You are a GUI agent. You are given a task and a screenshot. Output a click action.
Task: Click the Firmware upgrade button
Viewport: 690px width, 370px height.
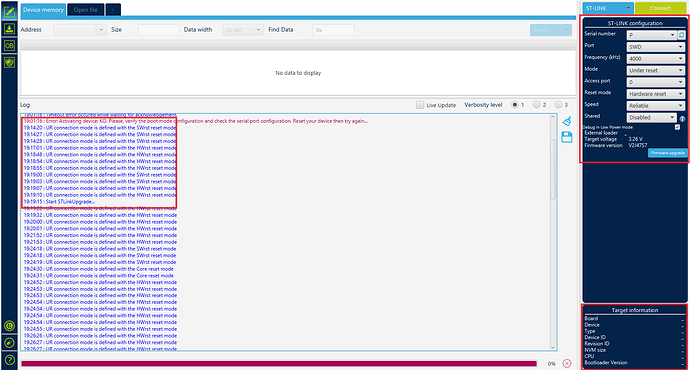pyautogui.click(x=668, y=153)
